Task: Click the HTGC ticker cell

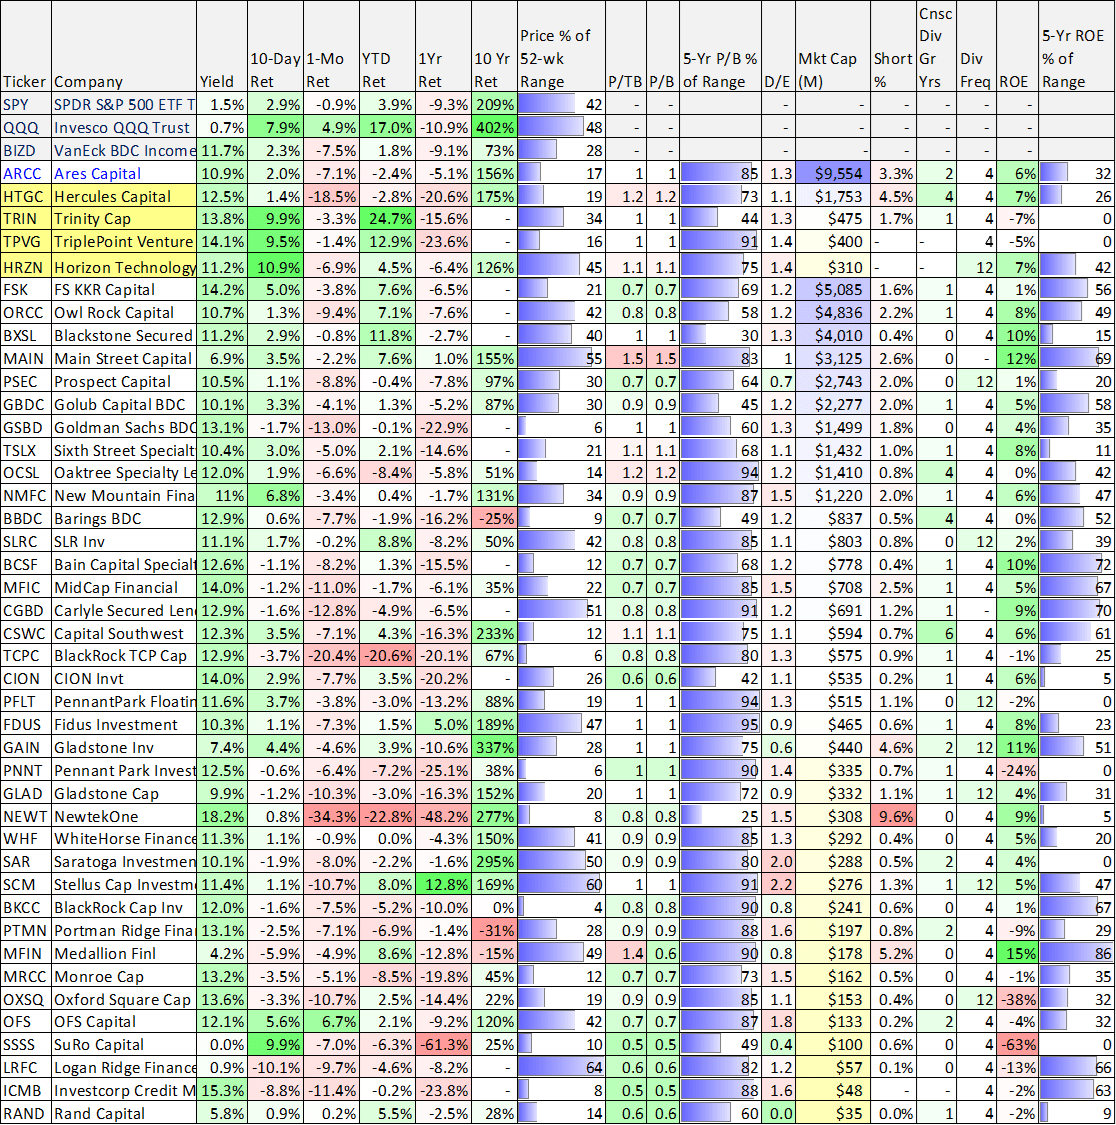Action: [25, 197]
